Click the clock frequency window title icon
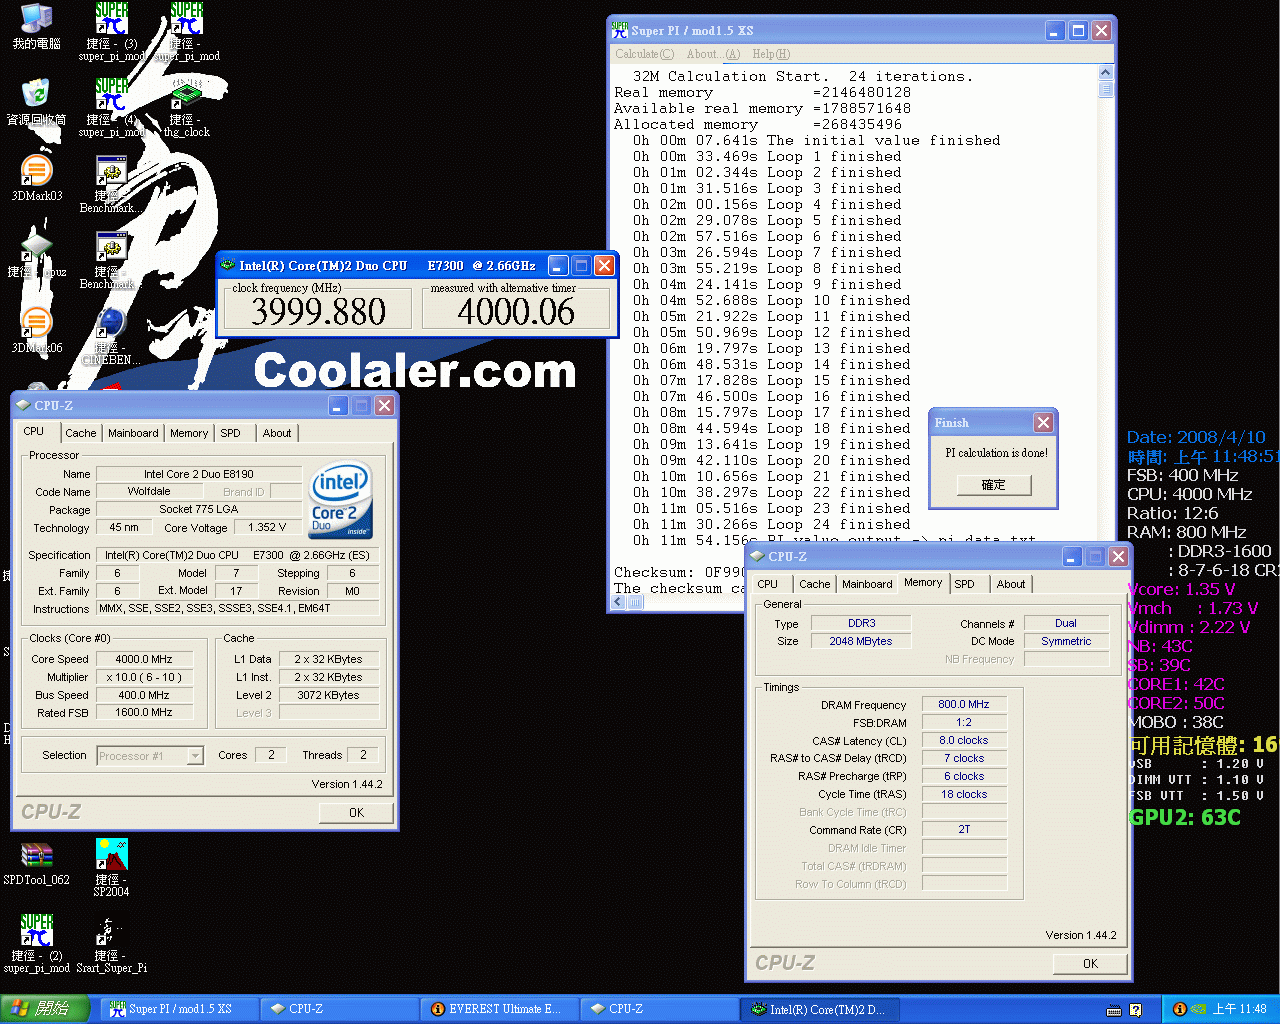 228,265
